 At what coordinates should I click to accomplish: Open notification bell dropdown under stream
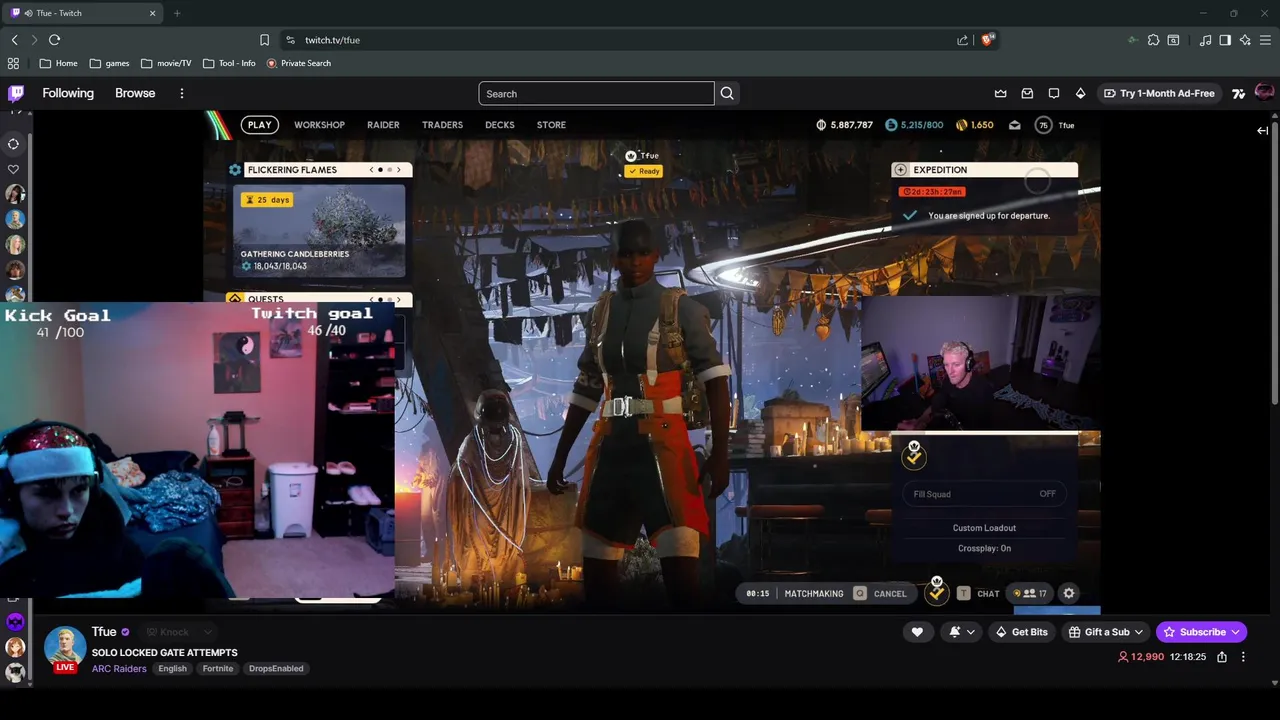961,632
